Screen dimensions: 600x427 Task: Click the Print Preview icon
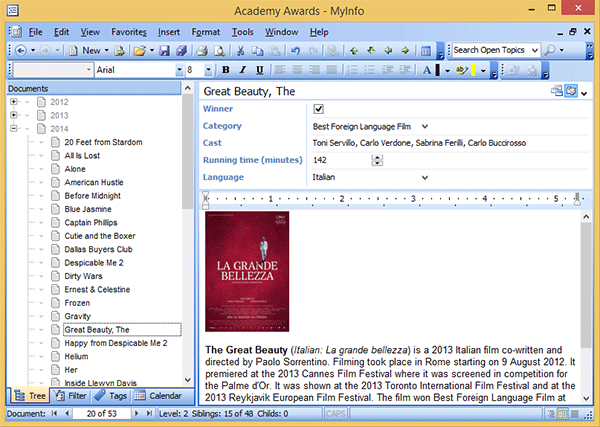[x=219, y=51]
